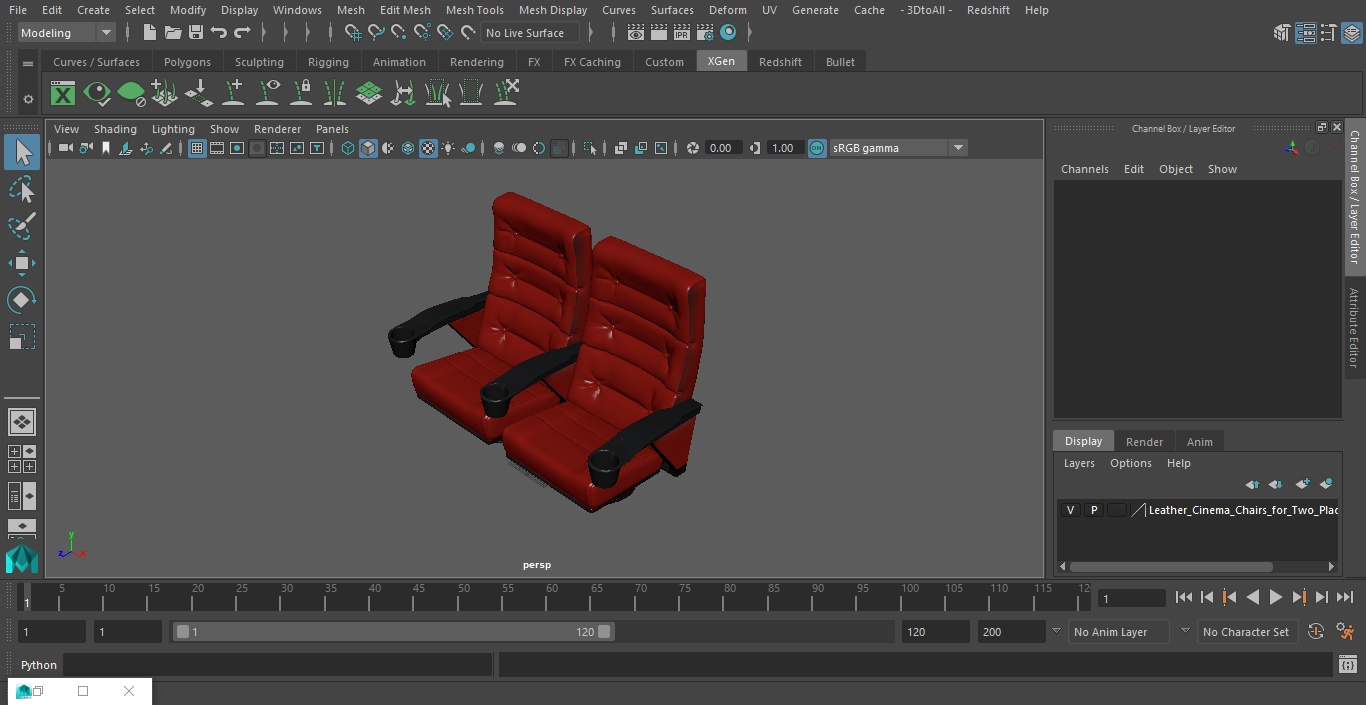Open sRGB gamma dropdown arrow
Screen dimensions: 1366x705
[958, 148]
